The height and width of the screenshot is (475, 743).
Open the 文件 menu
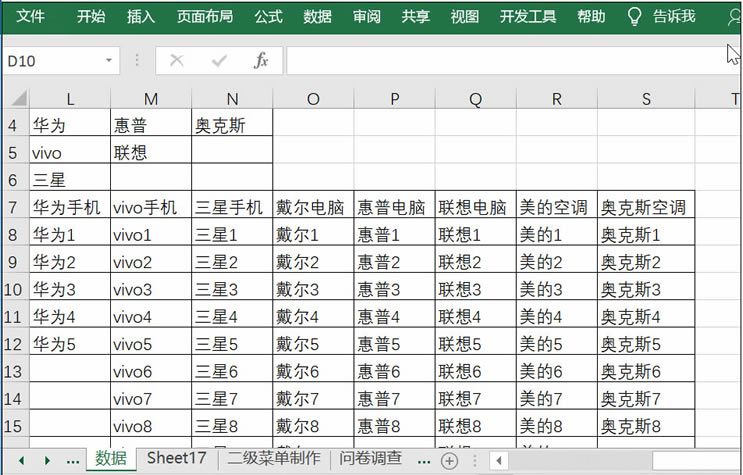[30, 17]
